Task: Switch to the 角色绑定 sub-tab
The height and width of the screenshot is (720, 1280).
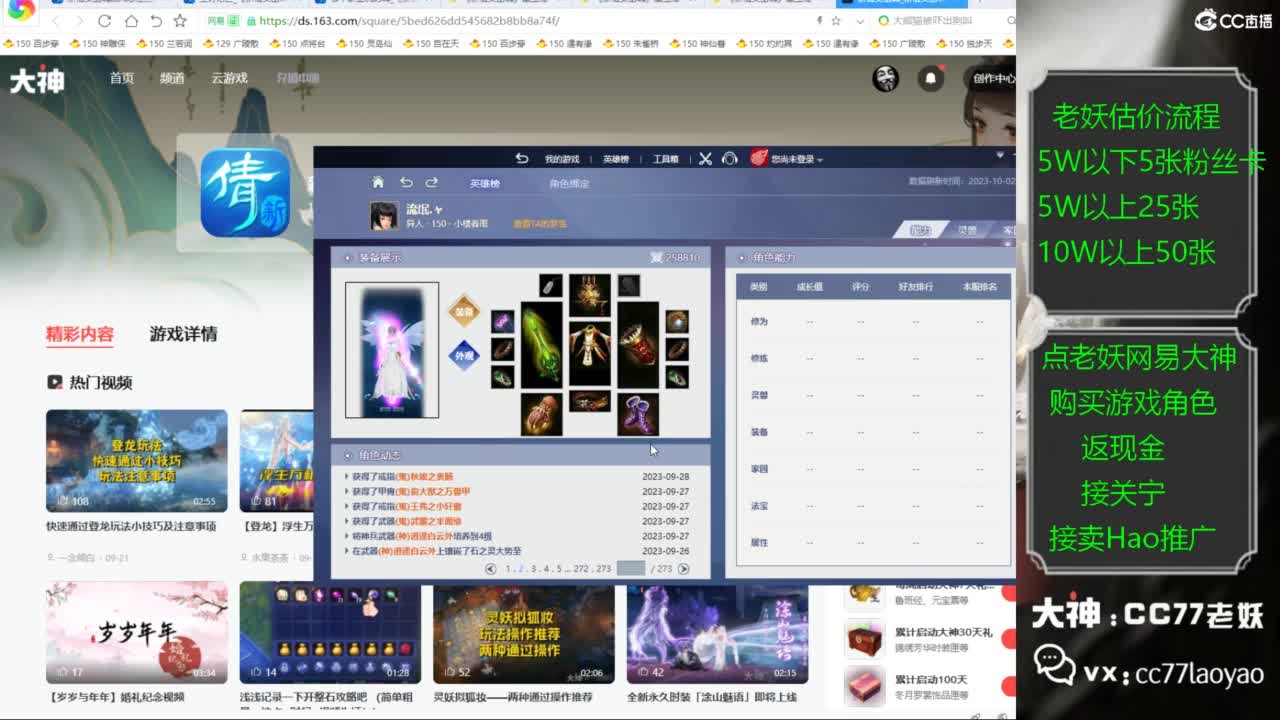Action: pyautogui.click(x=569, y=184)
